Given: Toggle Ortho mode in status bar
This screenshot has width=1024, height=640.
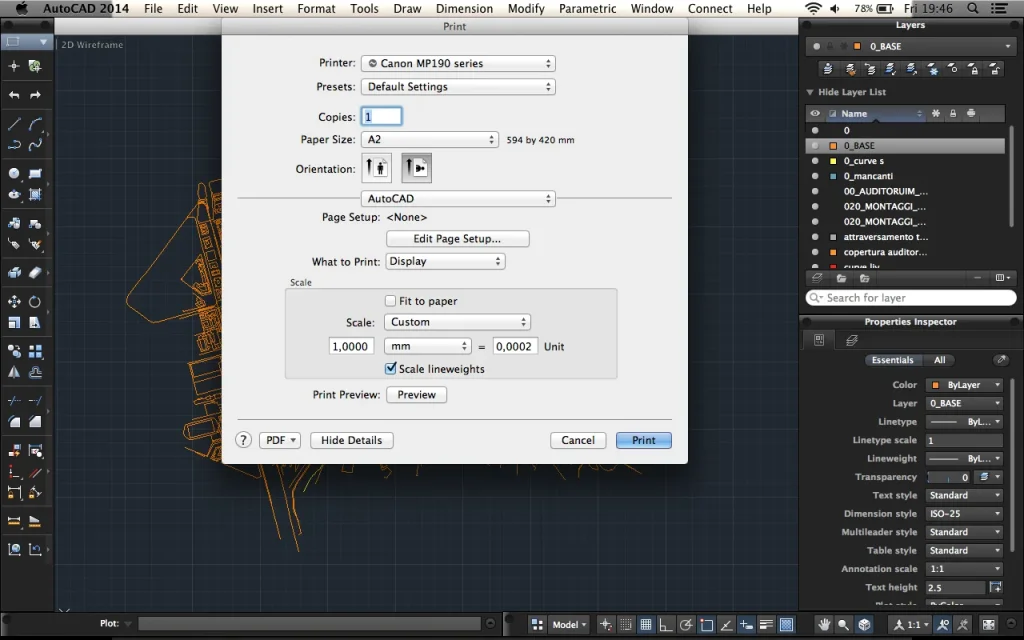Looking at the screenshot, I should click(665, 624).
